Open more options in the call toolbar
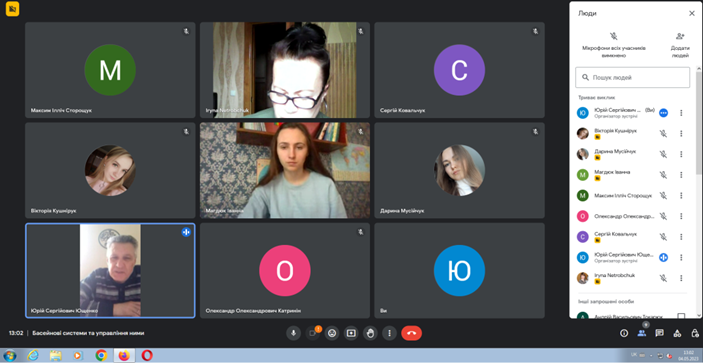 pyautogui.click(x=390, y=333)
